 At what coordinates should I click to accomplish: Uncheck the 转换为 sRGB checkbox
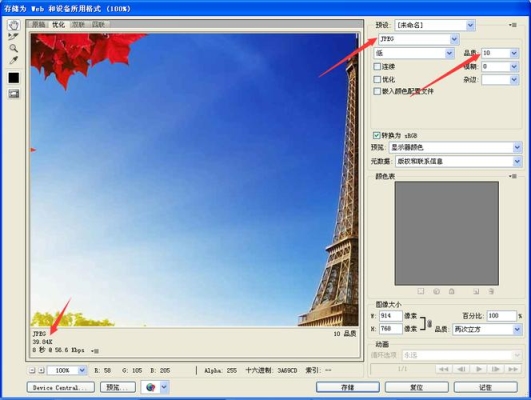pyautogui.click(x=377, y=135)
